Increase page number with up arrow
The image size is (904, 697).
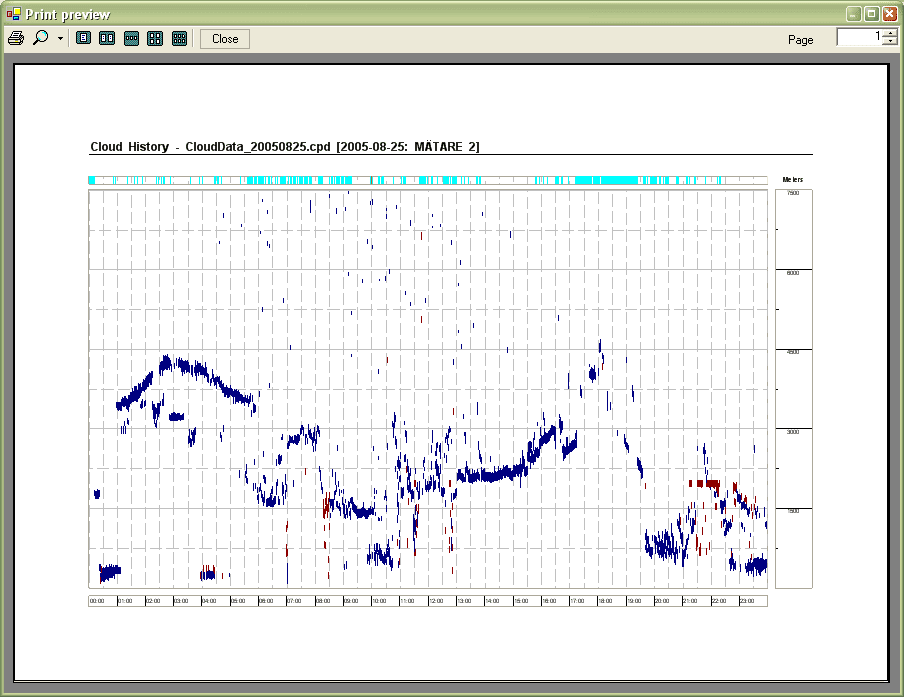891,33
